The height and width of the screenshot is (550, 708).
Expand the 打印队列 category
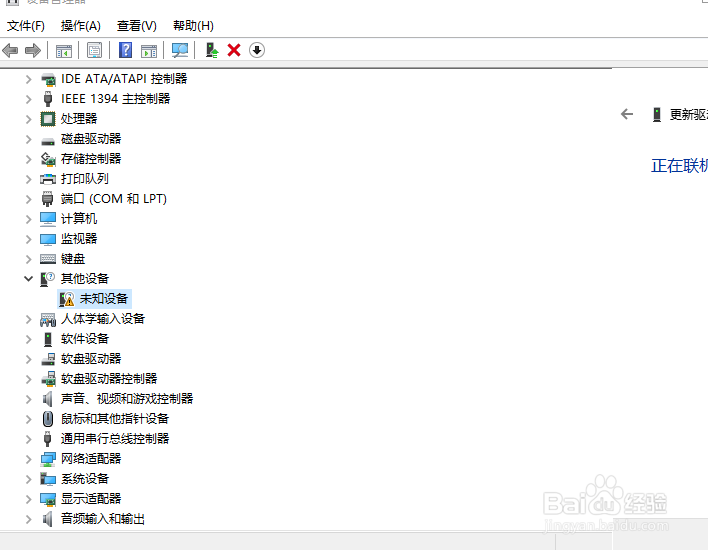(x=28, y=179)
